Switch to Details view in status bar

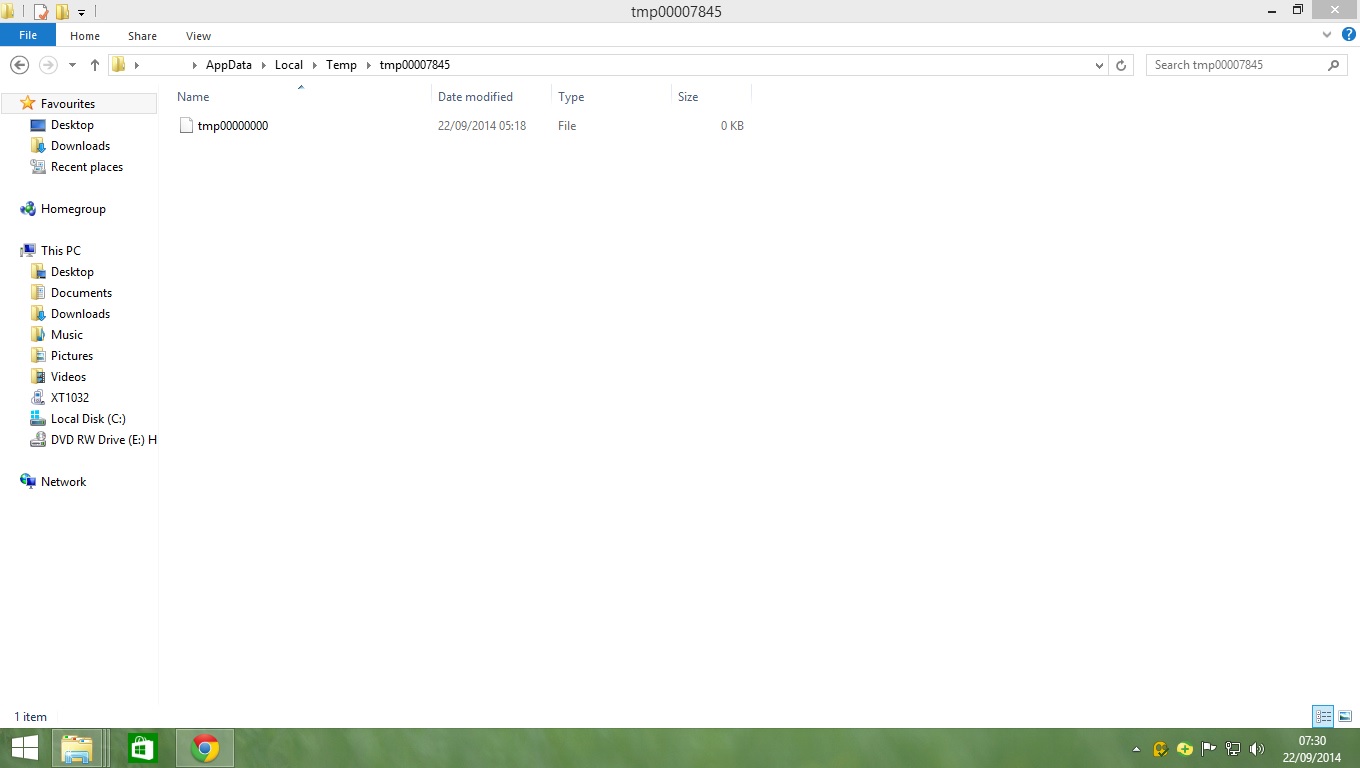[1323, 716]
